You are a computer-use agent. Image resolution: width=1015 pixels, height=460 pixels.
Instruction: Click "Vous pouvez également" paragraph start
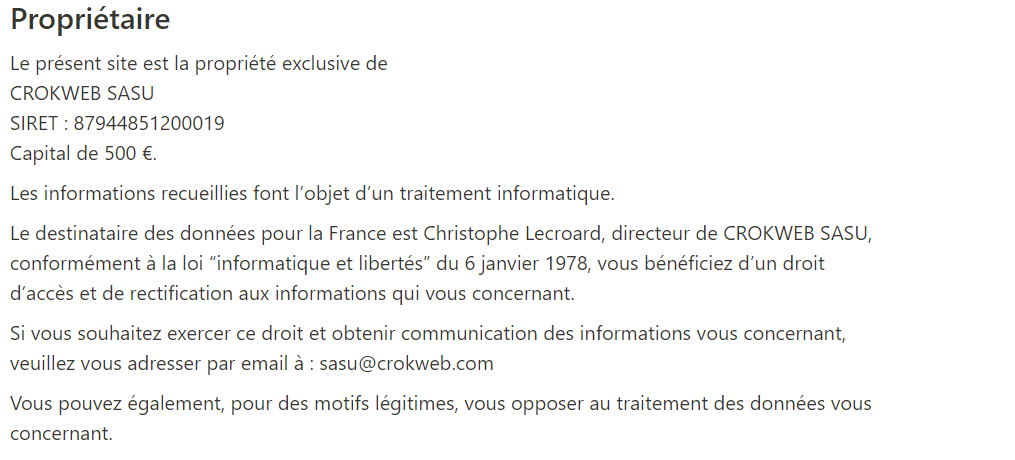click(118, 404)
